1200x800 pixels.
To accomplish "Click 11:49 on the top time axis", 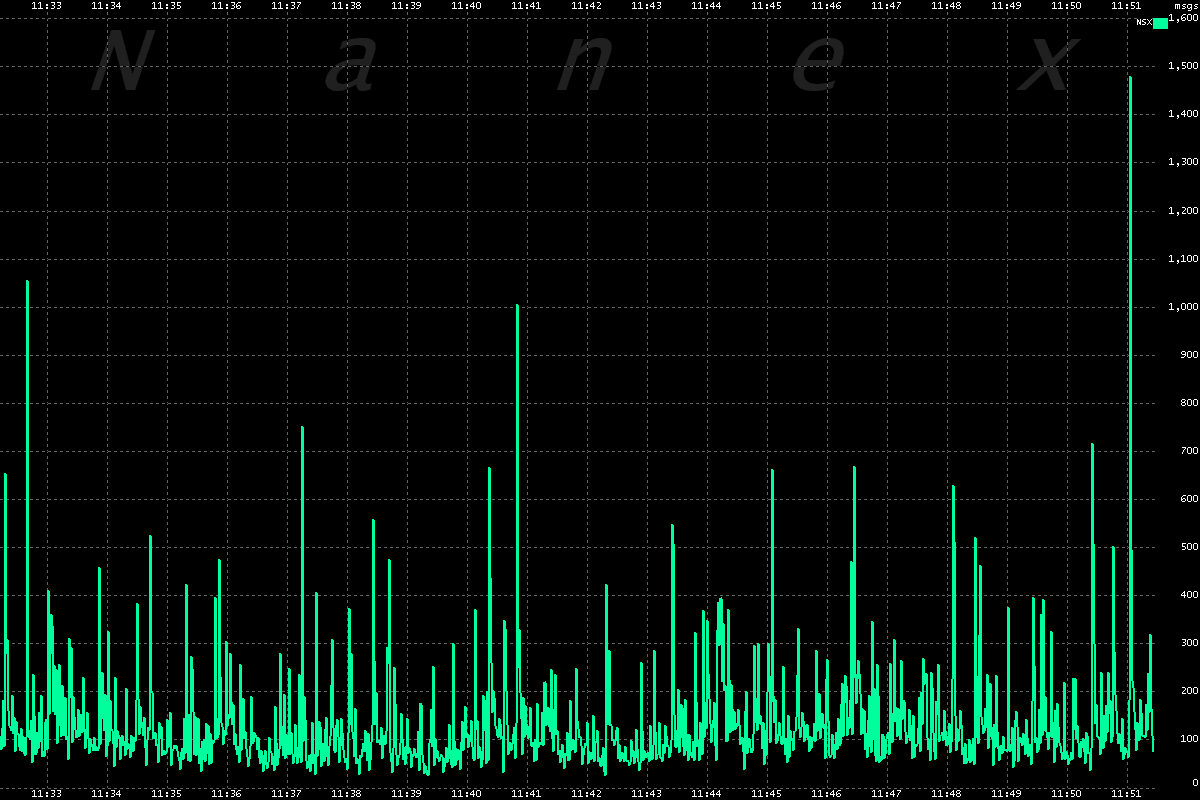I will tap(1006, 6).
